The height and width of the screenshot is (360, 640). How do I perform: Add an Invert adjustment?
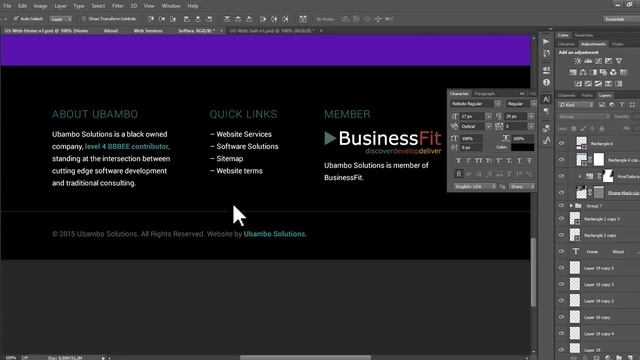(x=578, y=84)
